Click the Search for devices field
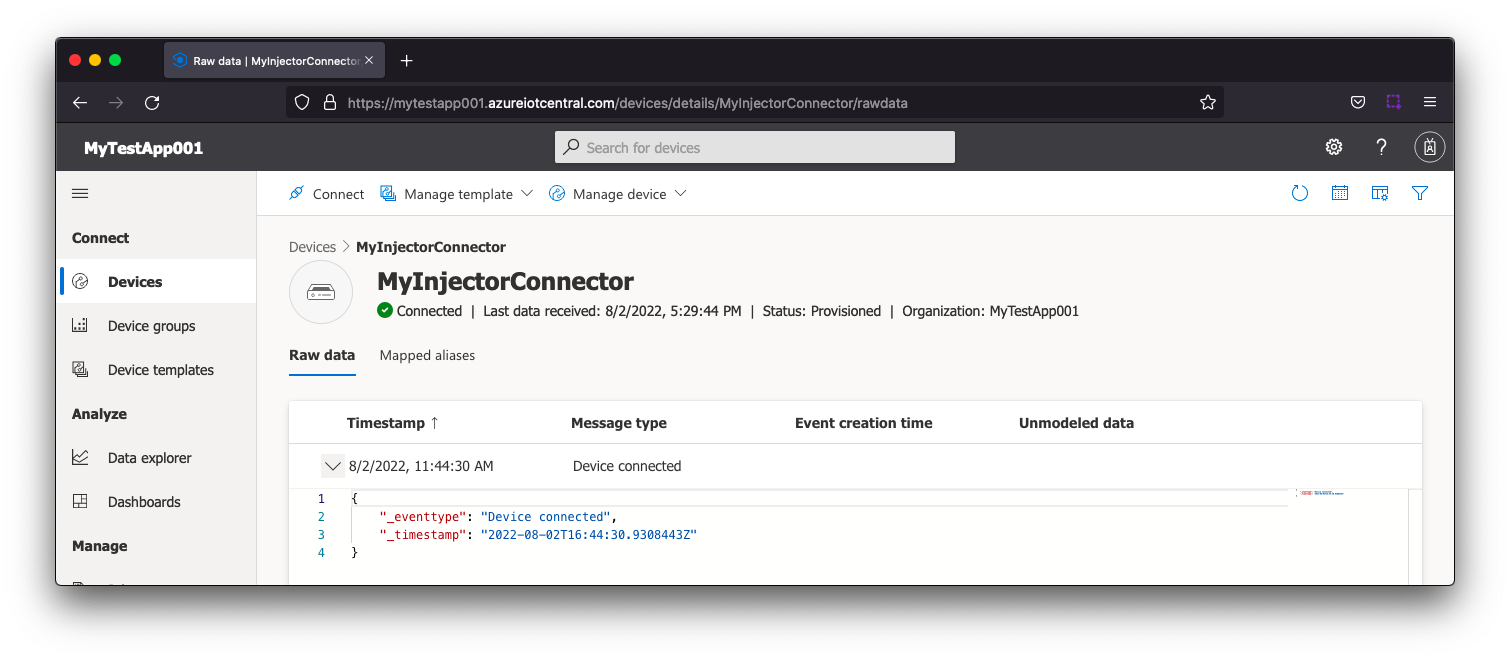The height and width of the screenshot is (659, 1510). click(x=755, y=148)
